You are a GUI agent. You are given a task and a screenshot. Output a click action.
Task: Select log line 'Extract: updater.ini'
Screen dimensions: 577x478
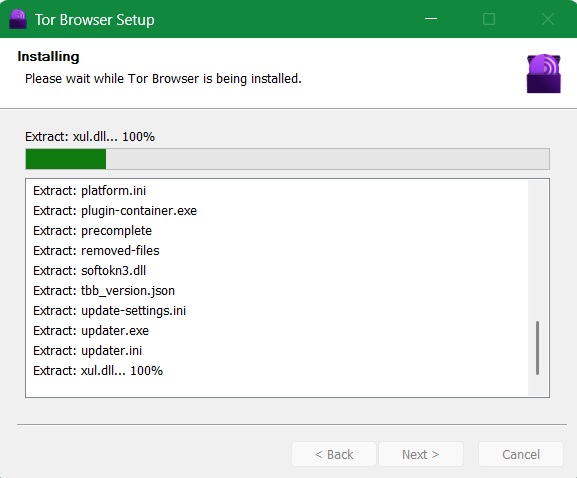(x=88, y=351)
